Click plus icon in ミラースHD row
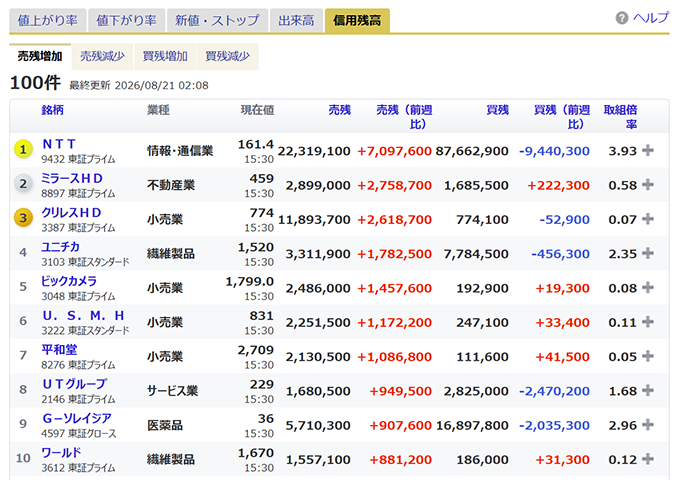This screenshot has width=680, height=485. [648, 185]
